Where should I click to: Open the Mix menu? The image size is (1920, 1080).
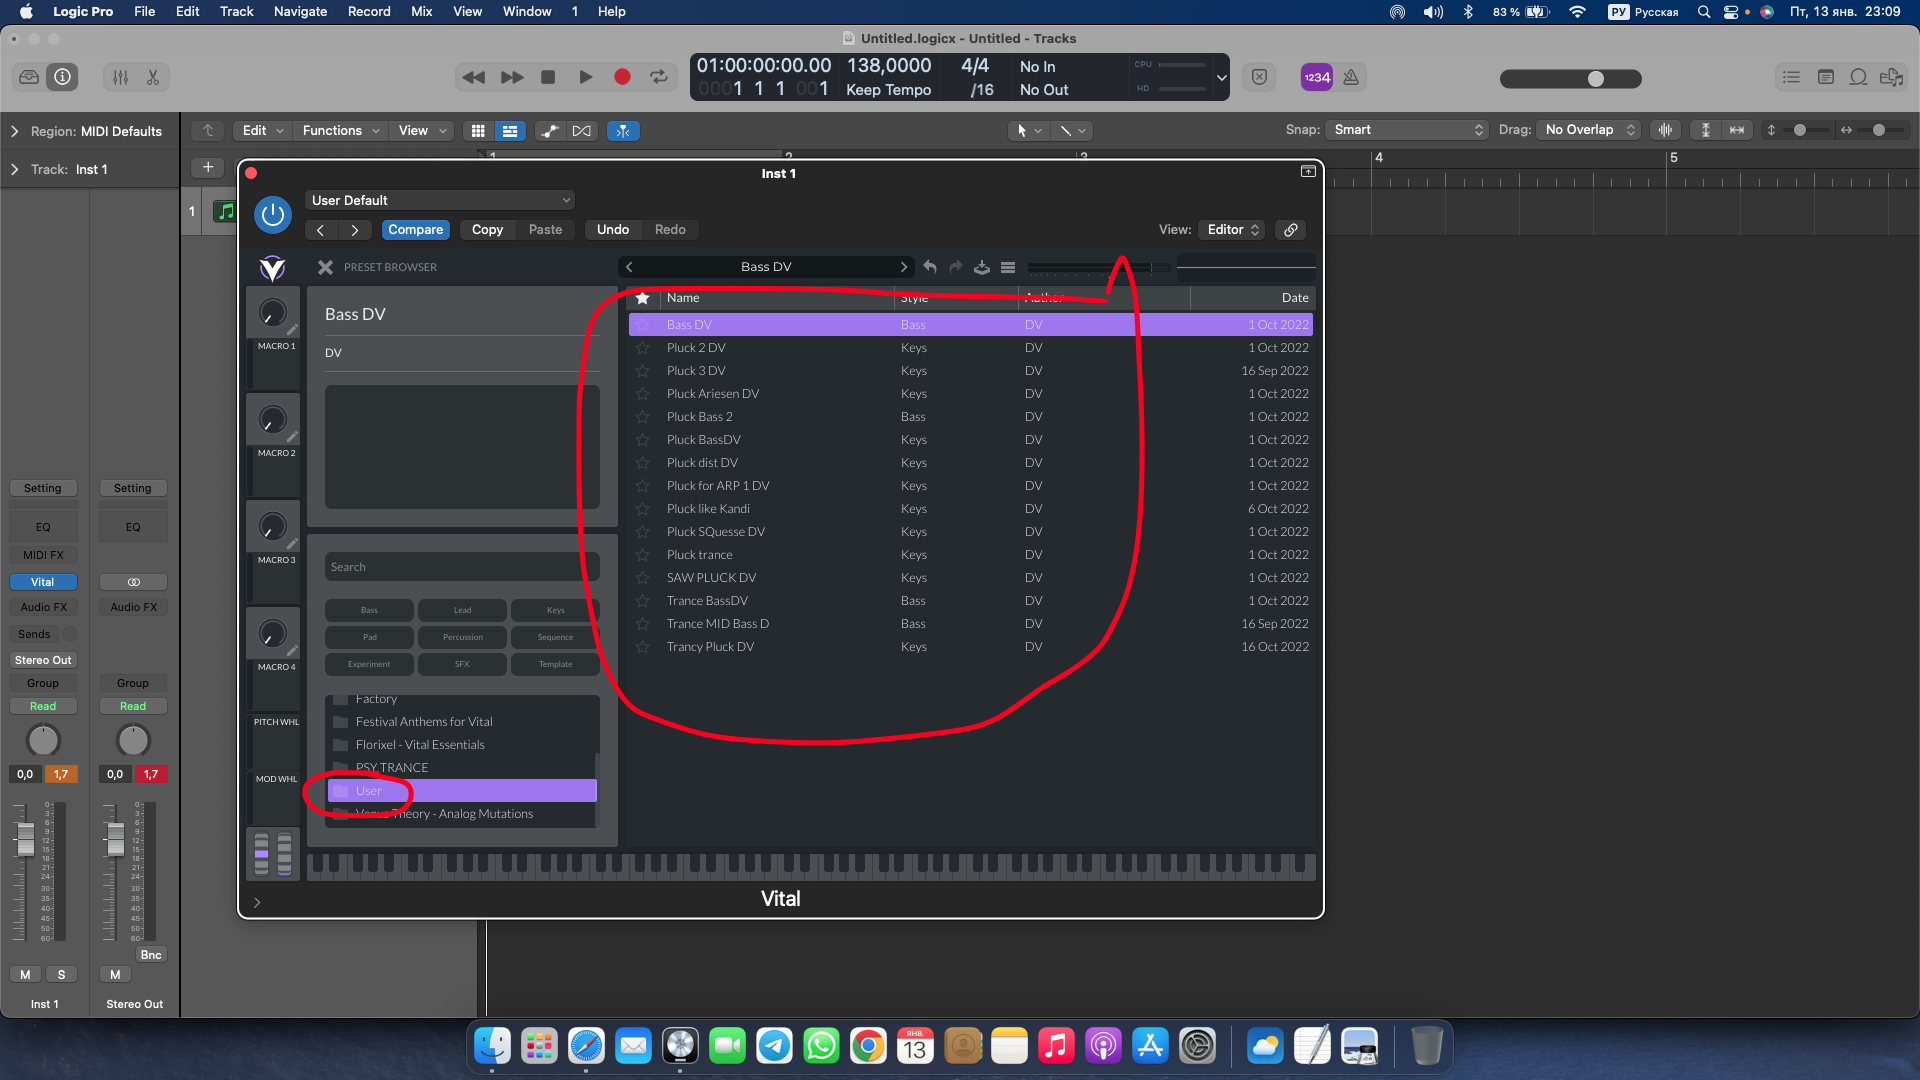tap(421, 12)
